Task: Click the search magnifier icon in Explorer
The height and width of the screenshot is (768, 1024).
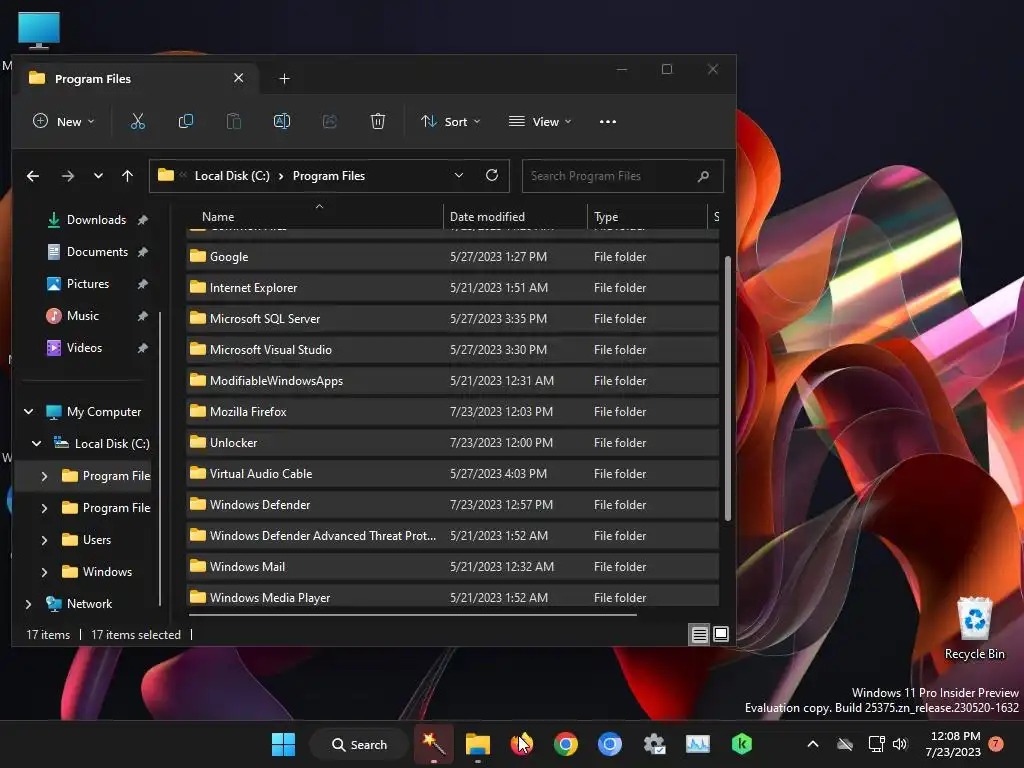Action: (703, 176)
